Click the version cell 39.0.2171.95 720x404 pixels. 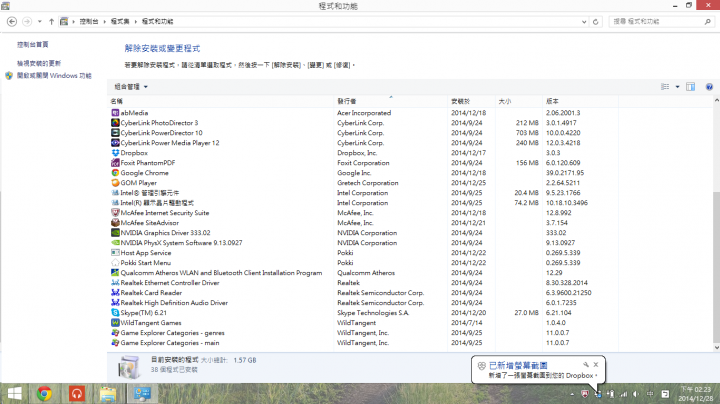565,173
